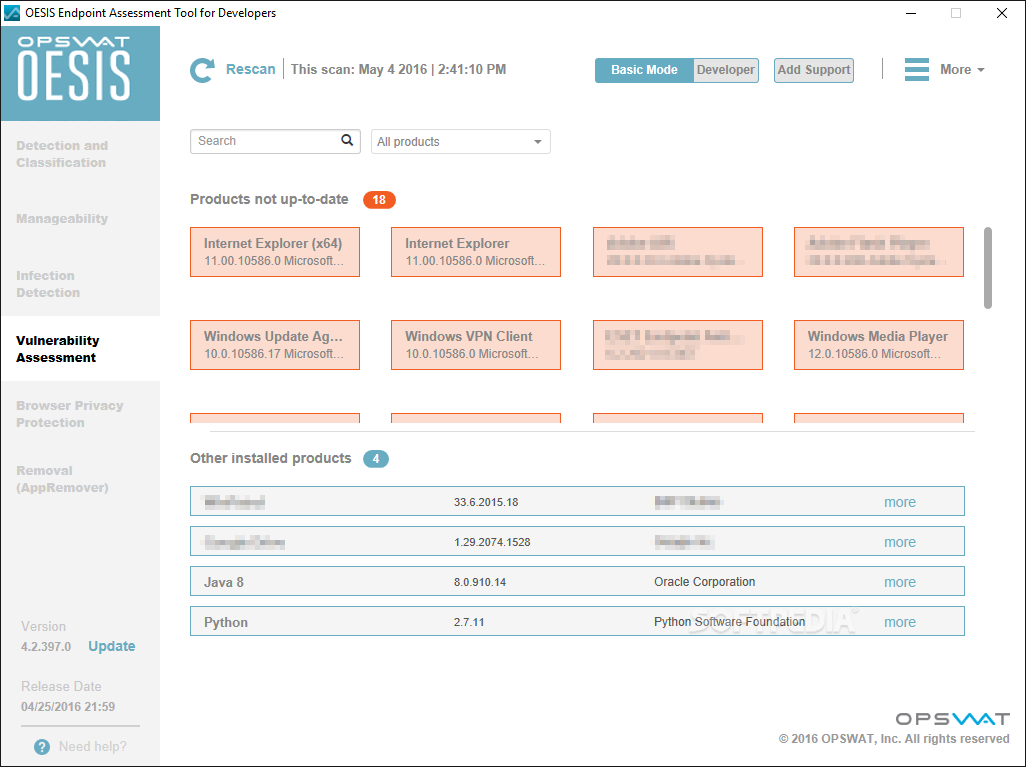Click Oracle Corporation vendor text
Screen dimensions: 1026x767
click(x=704, y=582)
